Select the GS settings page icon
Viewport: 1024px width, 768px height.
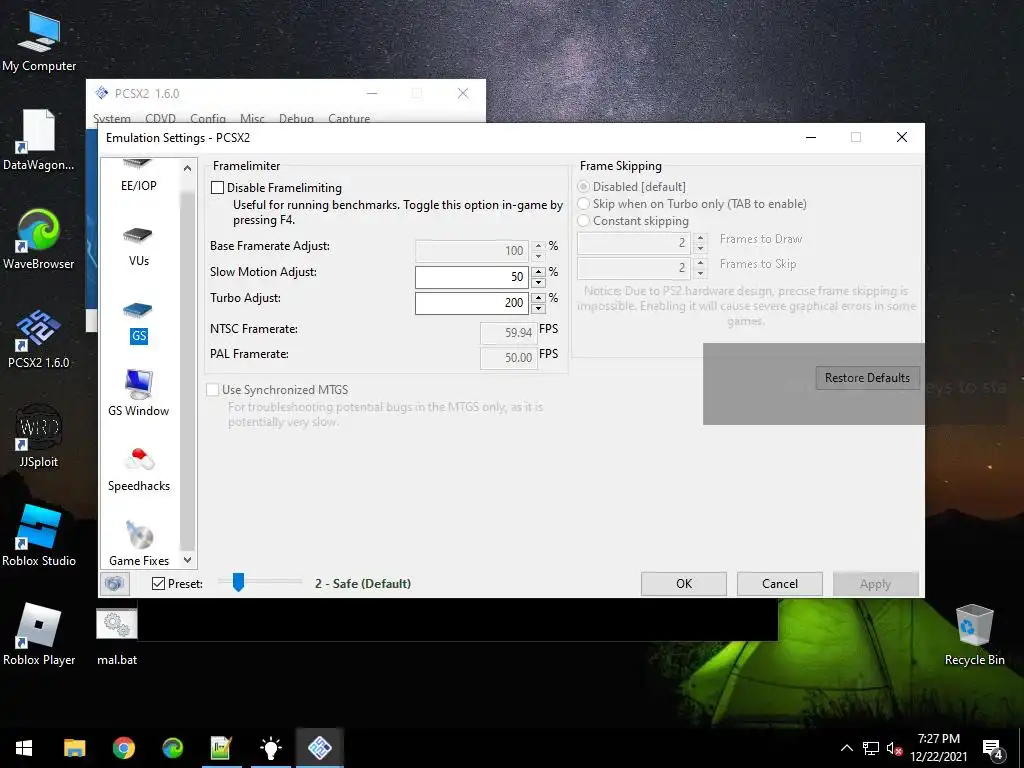138,311
